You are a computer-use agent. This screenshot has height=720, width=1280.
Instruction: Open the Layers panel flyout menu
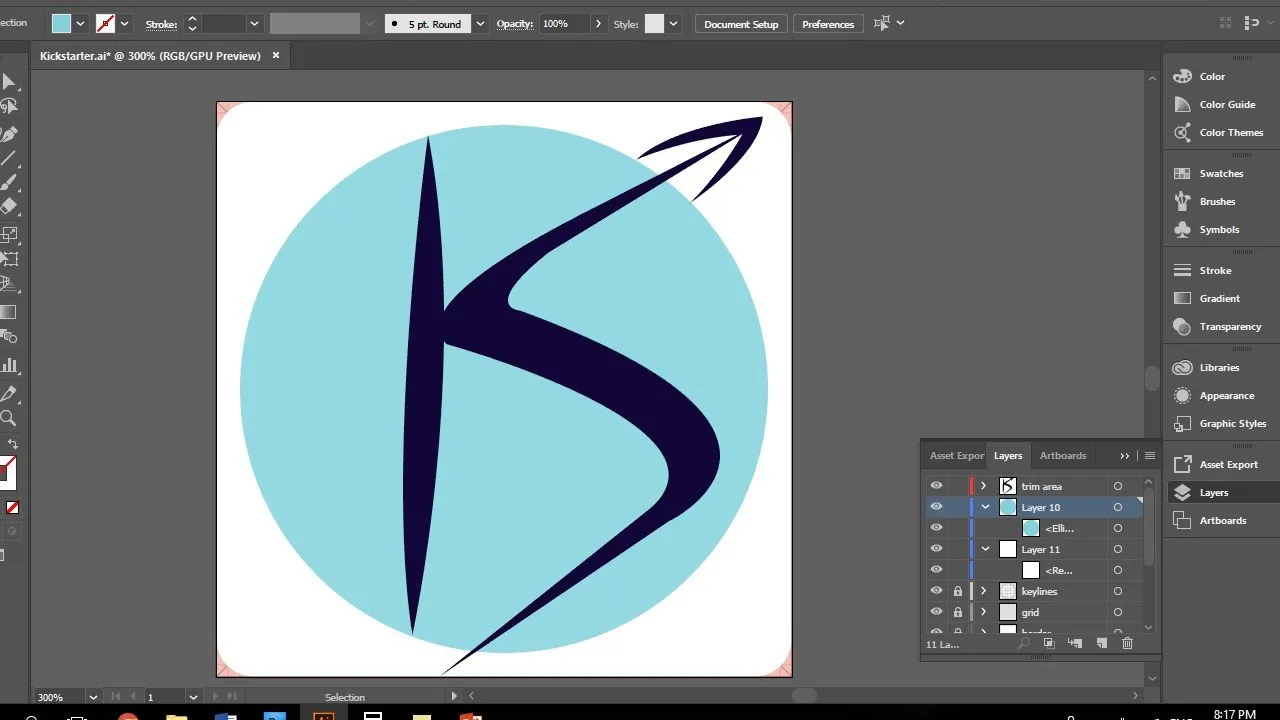point(1150,456)
